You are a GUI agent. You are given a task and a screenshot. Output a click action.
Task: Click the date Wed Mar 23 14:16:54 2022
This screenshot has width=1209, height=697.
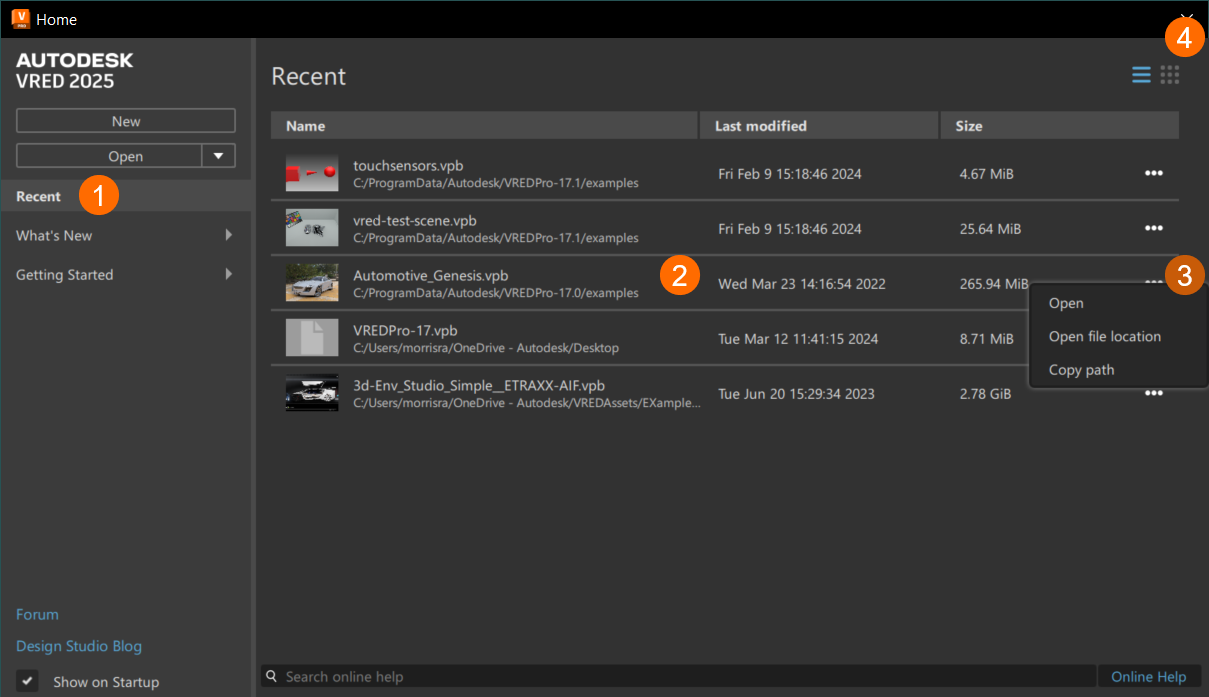802,283
